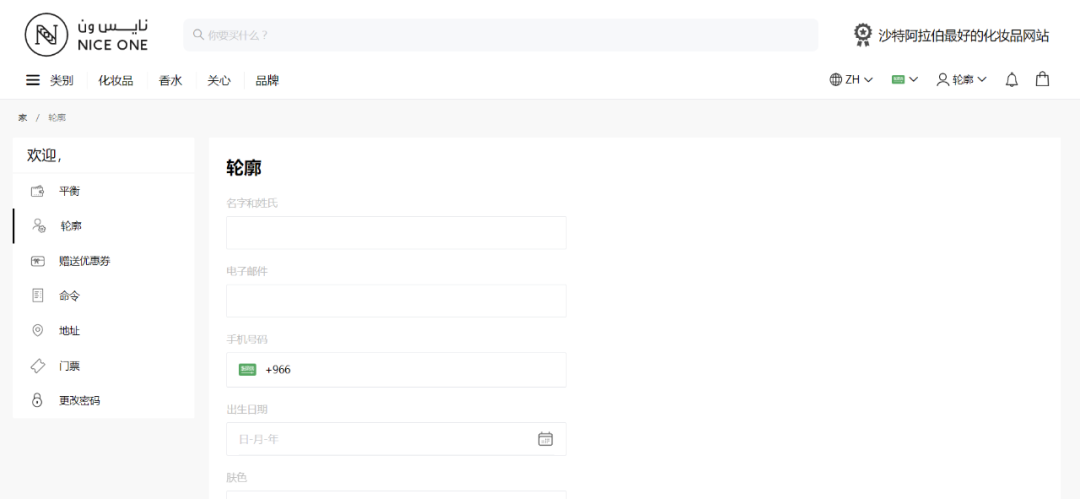Select the 香水 navigation item
This screenshot has height=499, width=1080.
pyautogui.click(x=170, y=80)
